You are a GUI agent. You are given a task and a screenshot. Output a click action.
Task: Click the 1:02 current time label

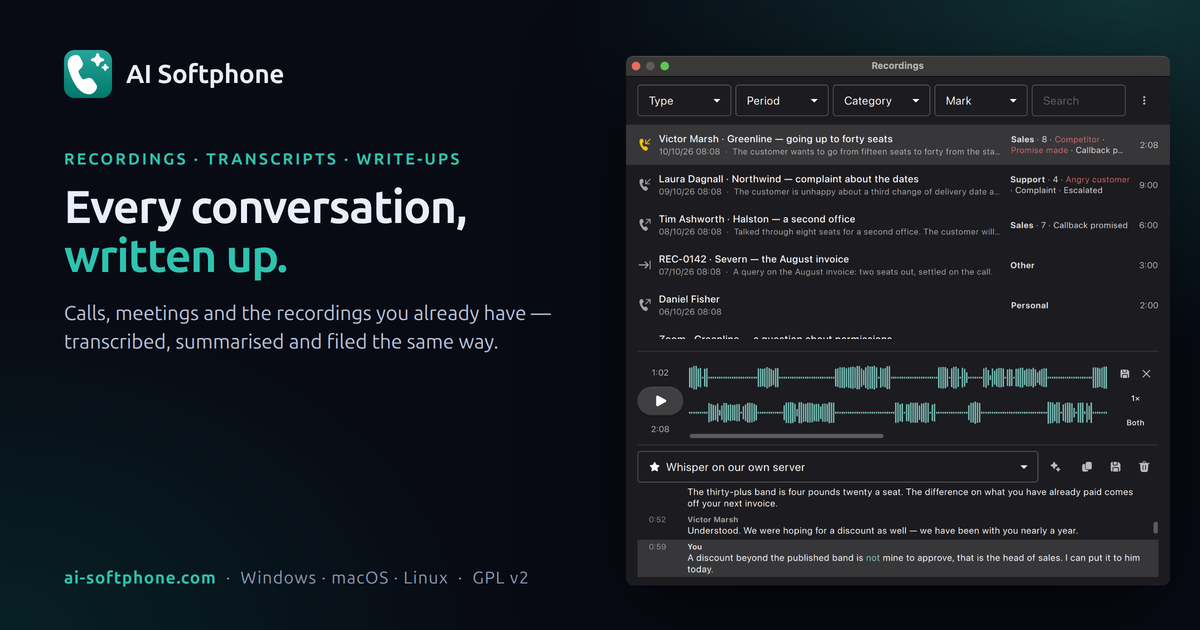click(x=660, y=373)
